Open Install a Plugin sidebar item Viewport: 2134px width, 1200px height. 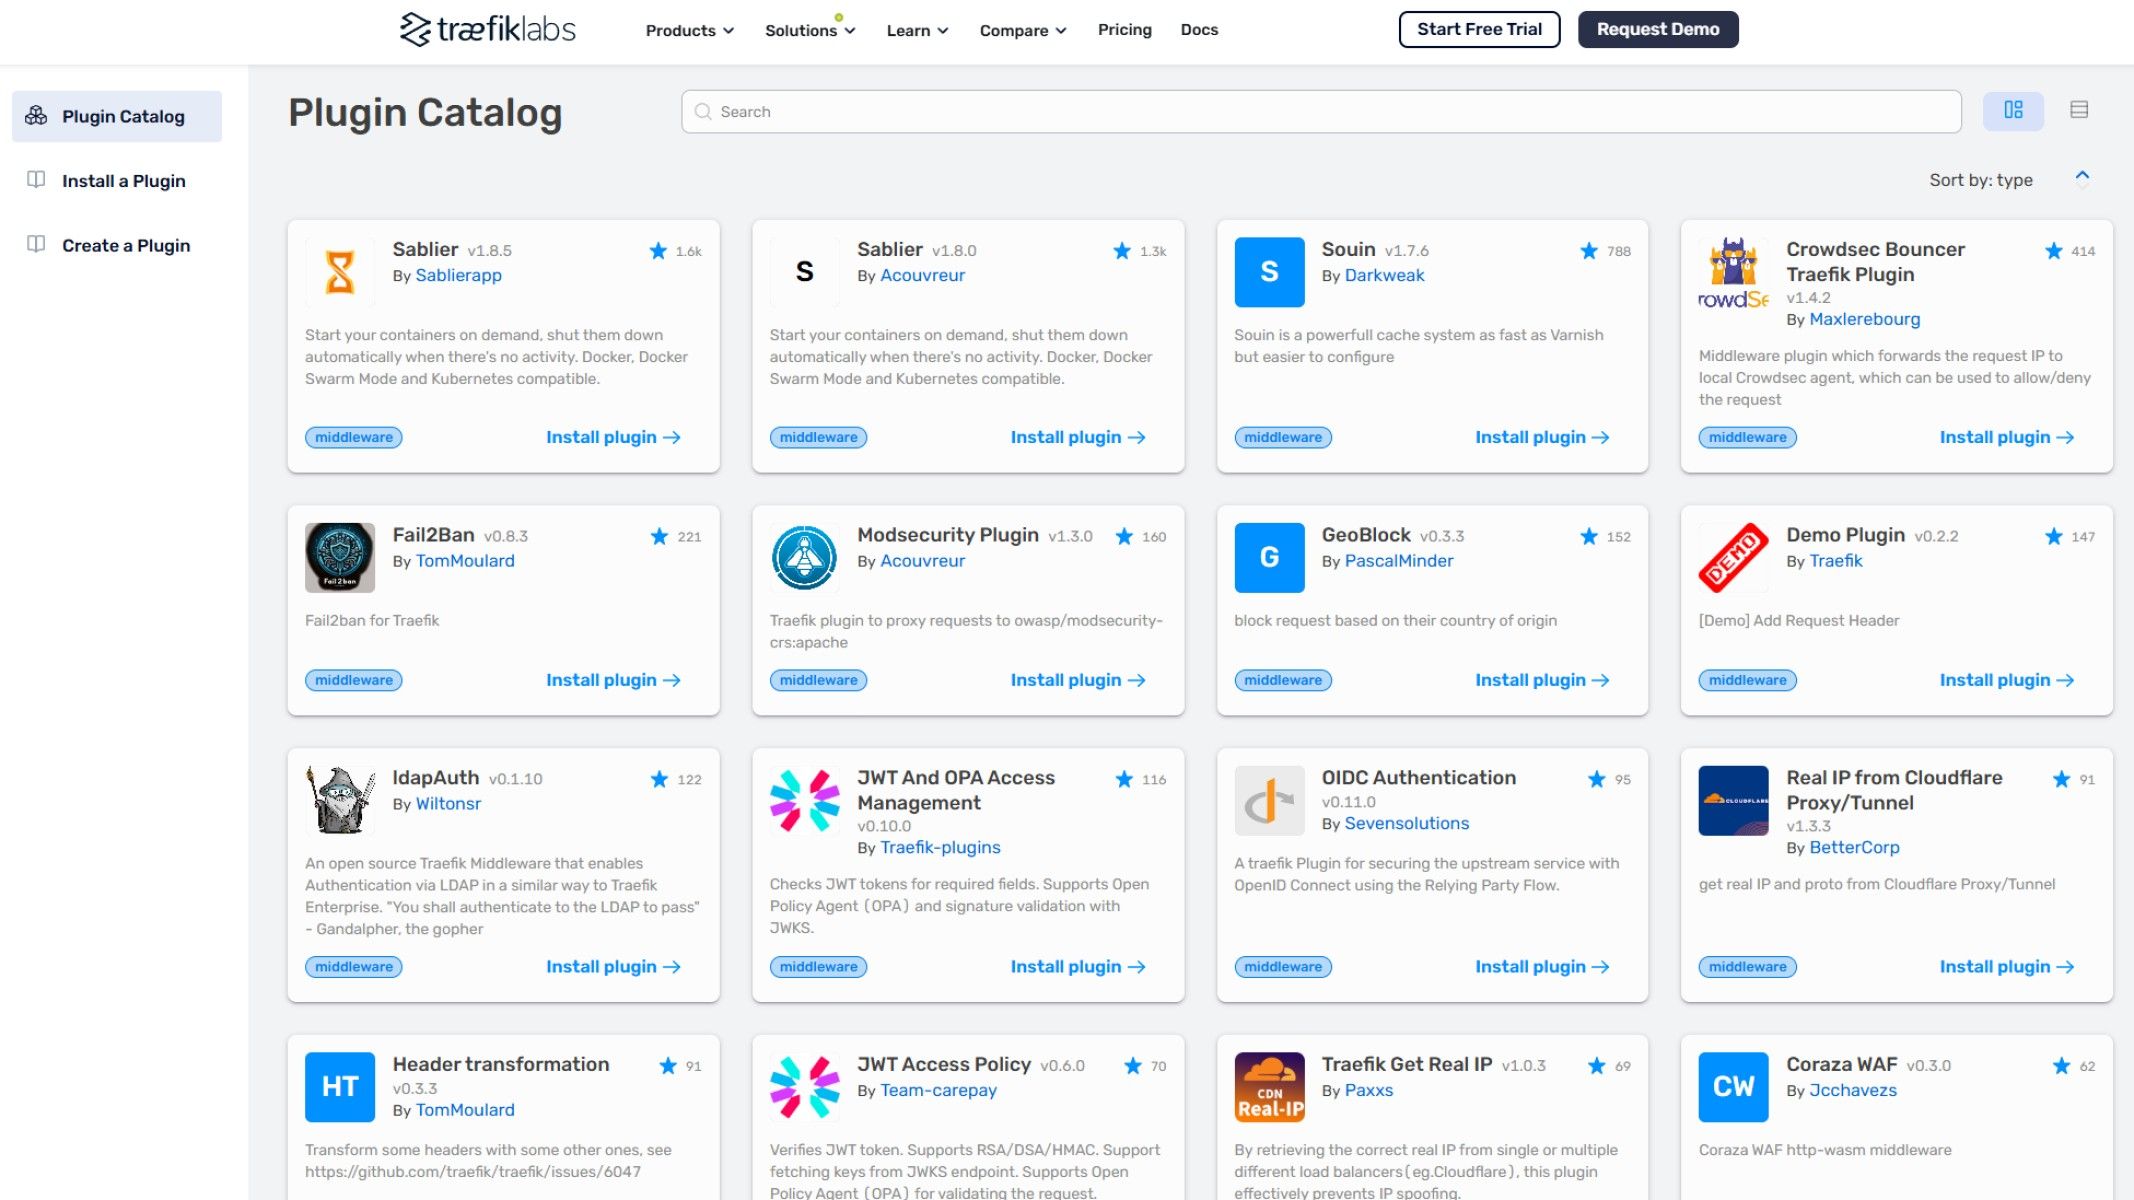(123, 181)
